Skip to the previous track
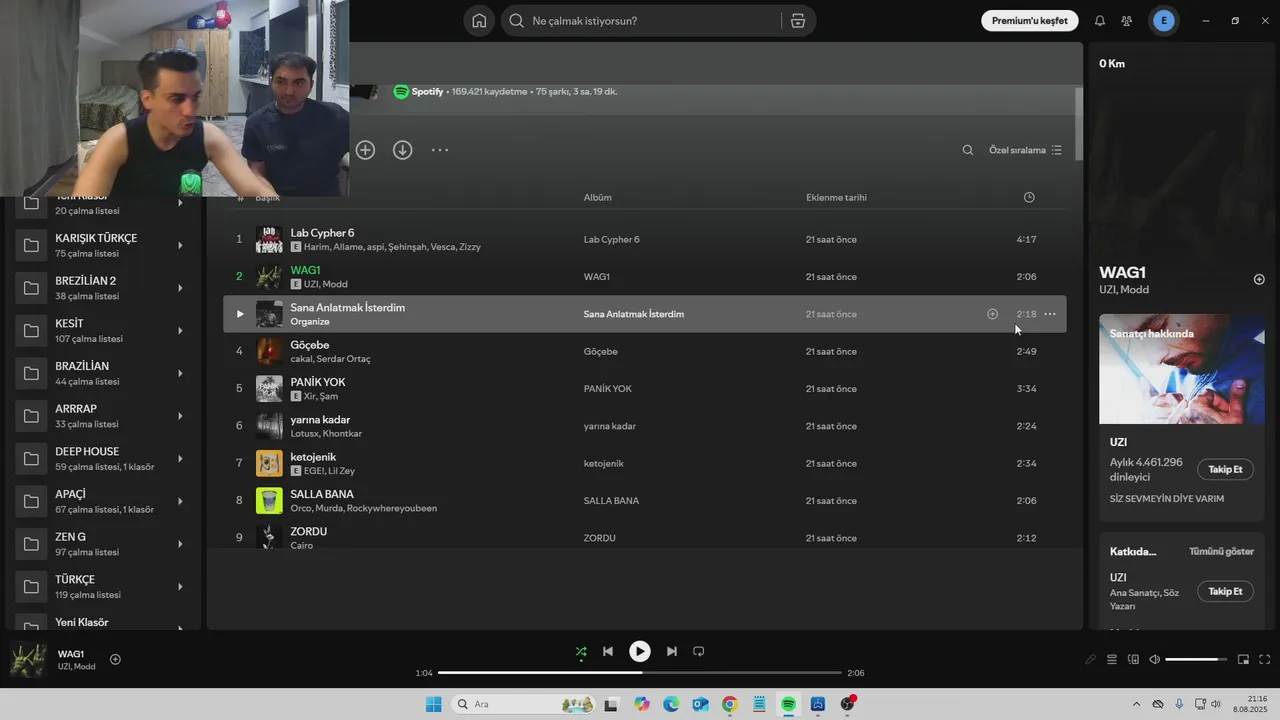The height and width of the screenshot is (720, 1280). click(607, 652)
